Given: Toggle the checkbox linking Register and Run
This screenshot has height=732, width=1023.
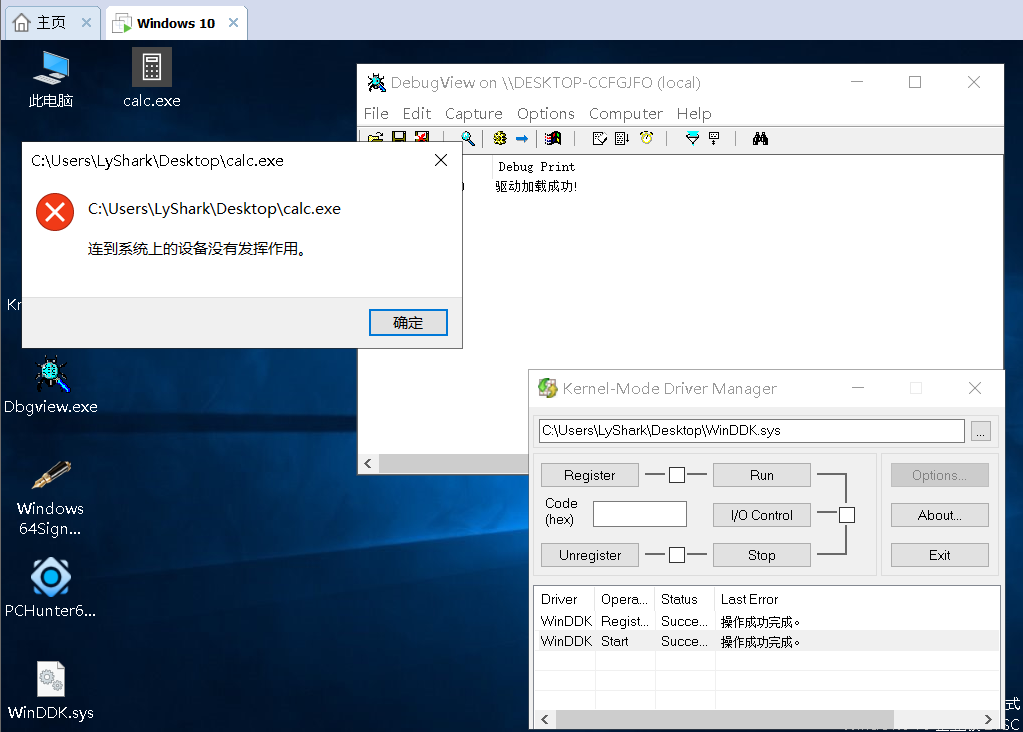Looking at the screenshot, I should point(677,475).
